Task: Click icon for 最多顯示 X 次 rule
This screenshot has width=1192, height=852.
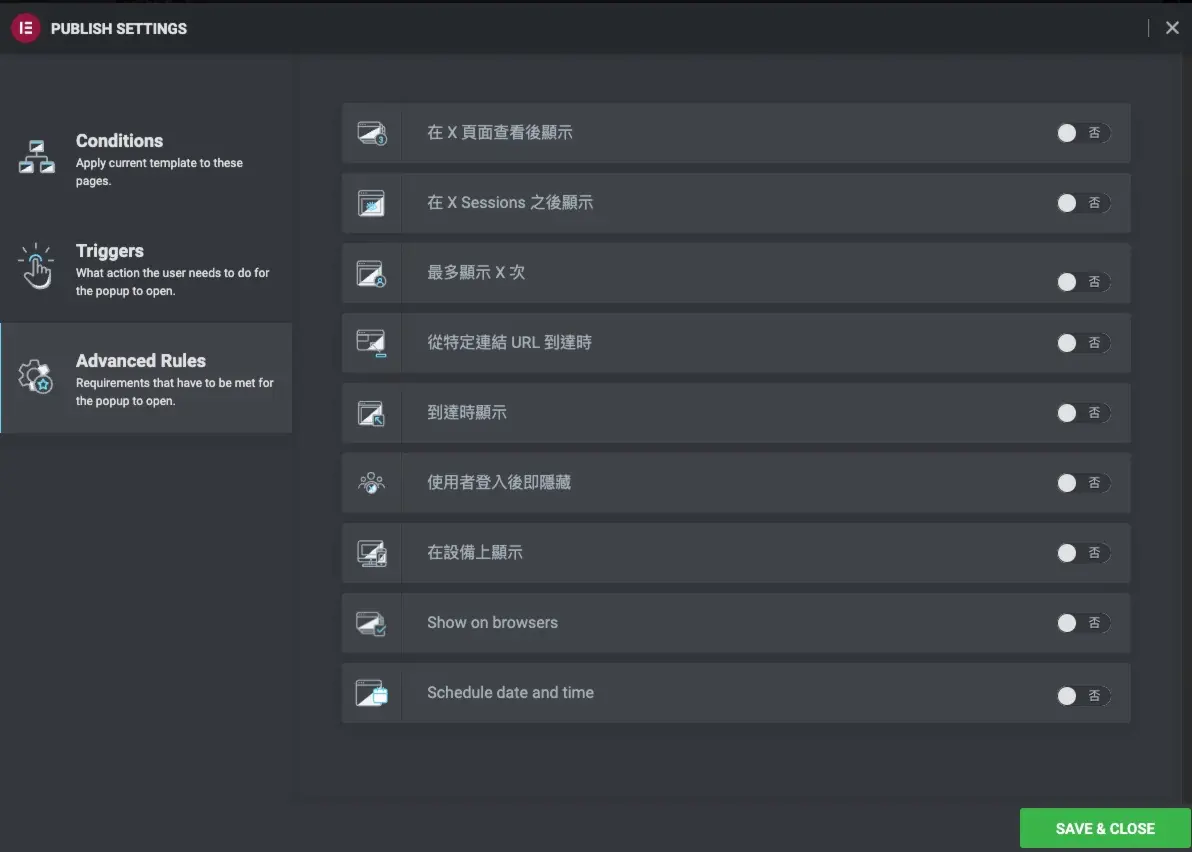Action: [372, 274]
